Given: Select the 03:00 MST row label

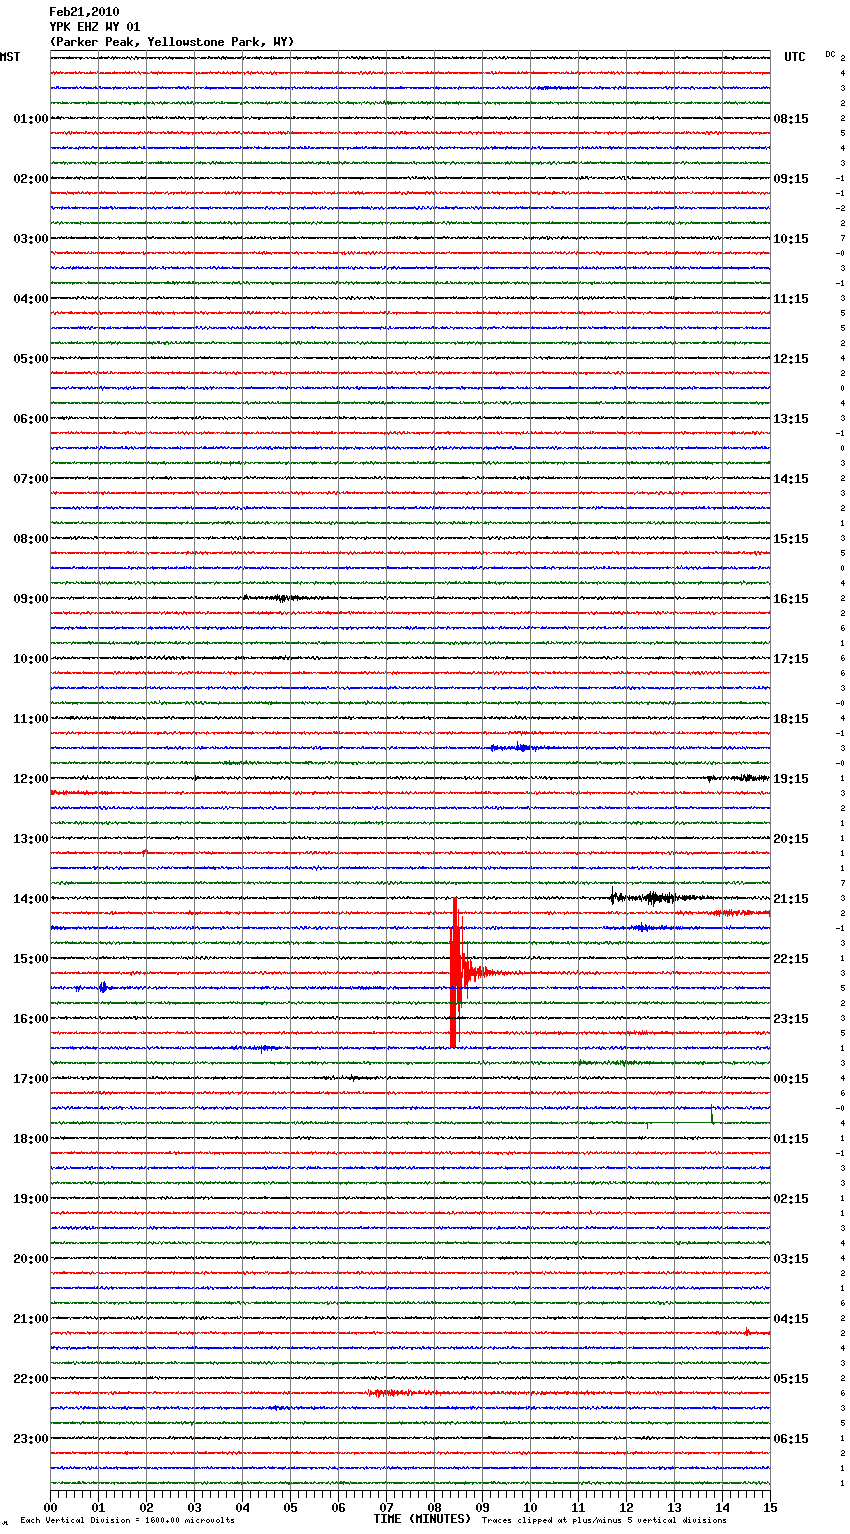Looking at the screenshot, I should point(30,239).
